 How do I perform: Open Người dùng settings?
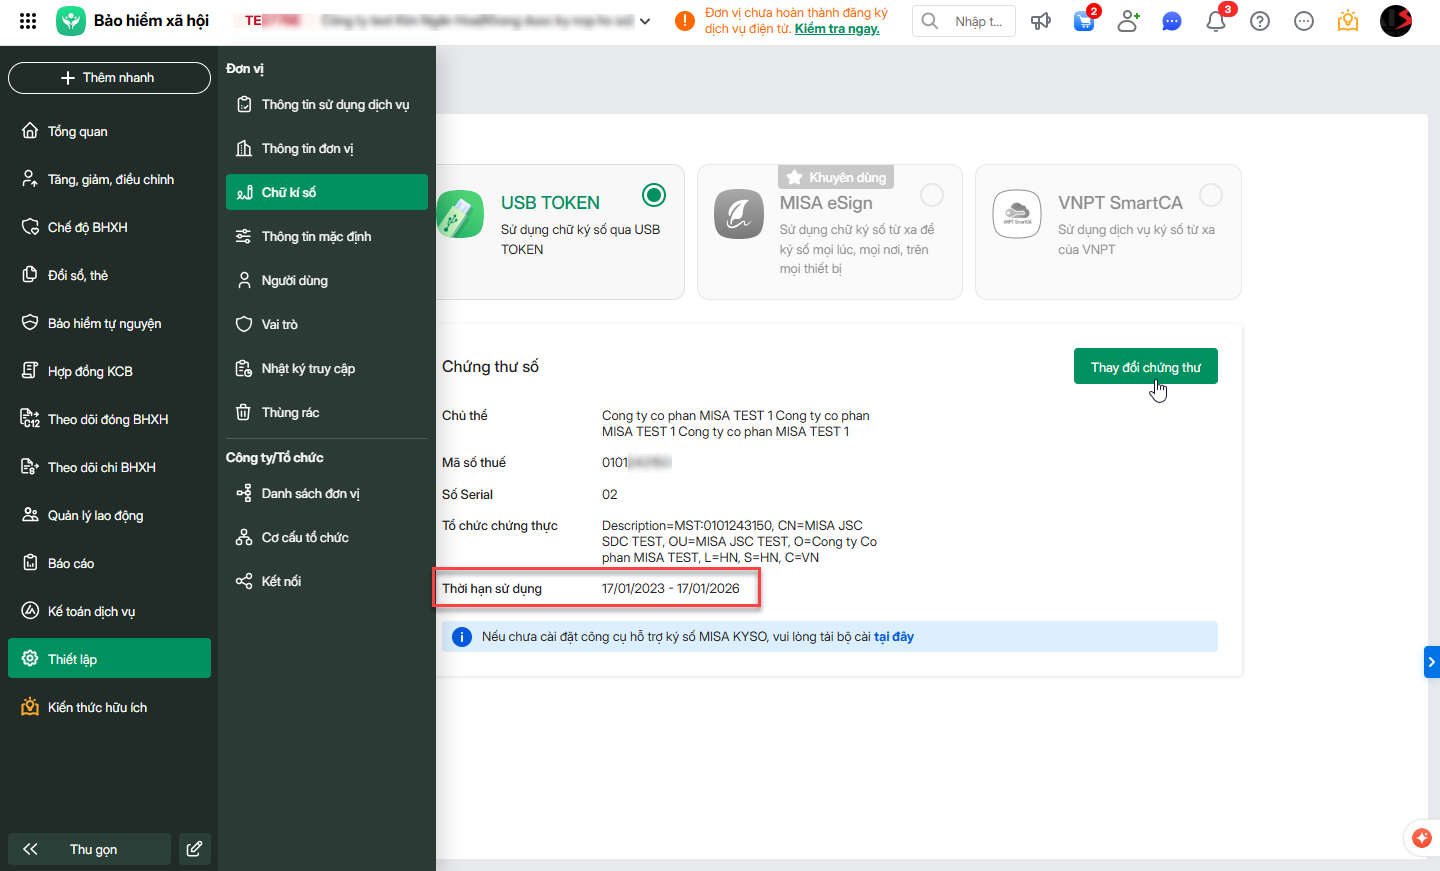click(327, 280)
